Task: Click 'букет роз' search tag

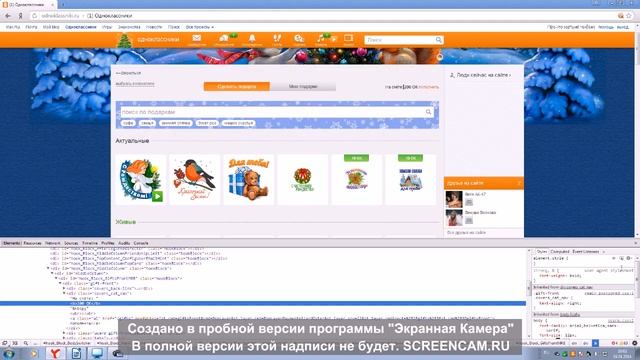Action: [x=207, y=123]
